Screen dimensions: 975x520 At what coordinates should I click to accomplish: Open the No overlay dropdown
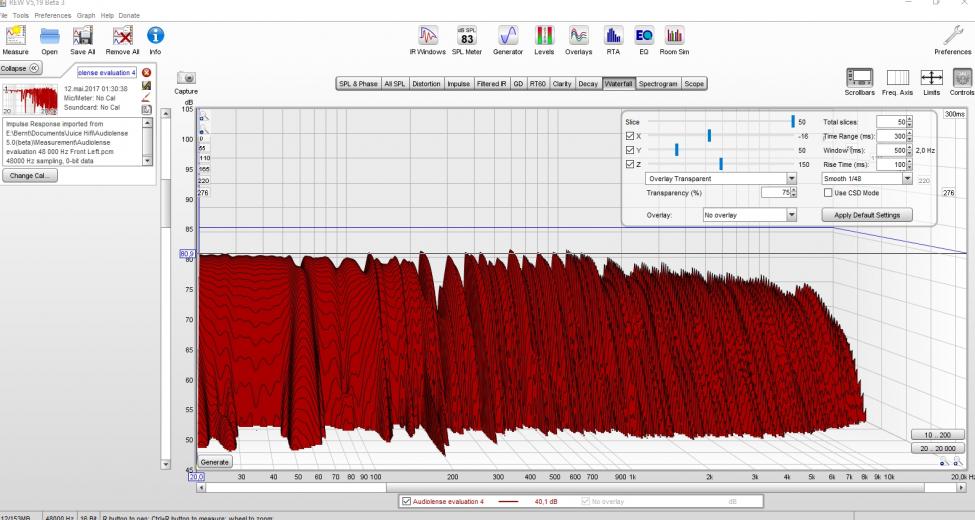[x=791, y=215]
